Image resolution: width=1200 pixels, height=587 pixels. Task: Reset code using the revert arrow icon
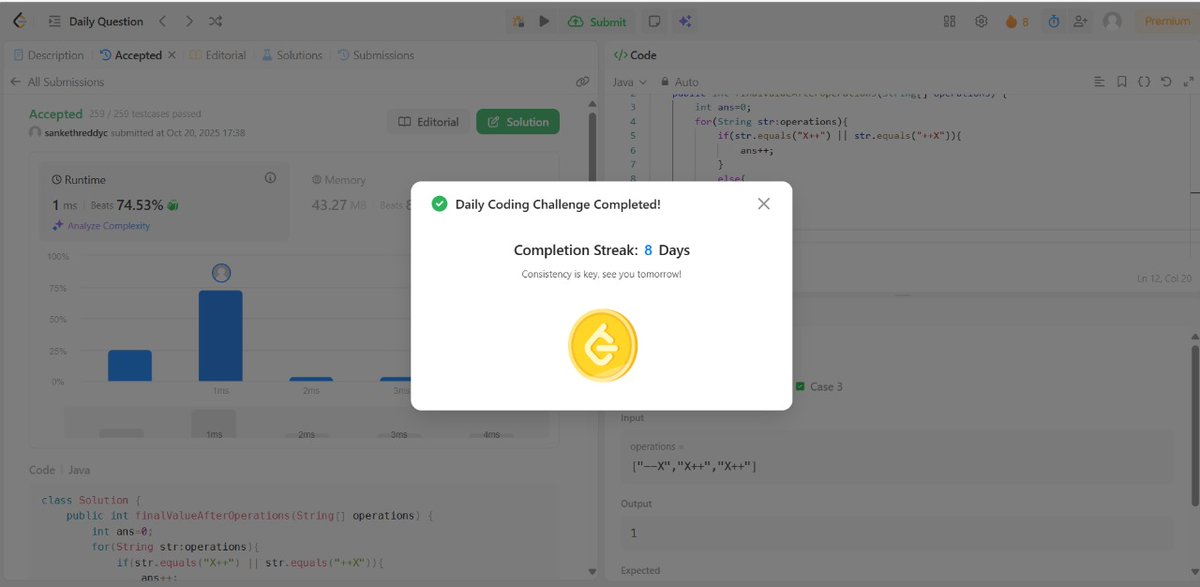tap(1166, 81)
